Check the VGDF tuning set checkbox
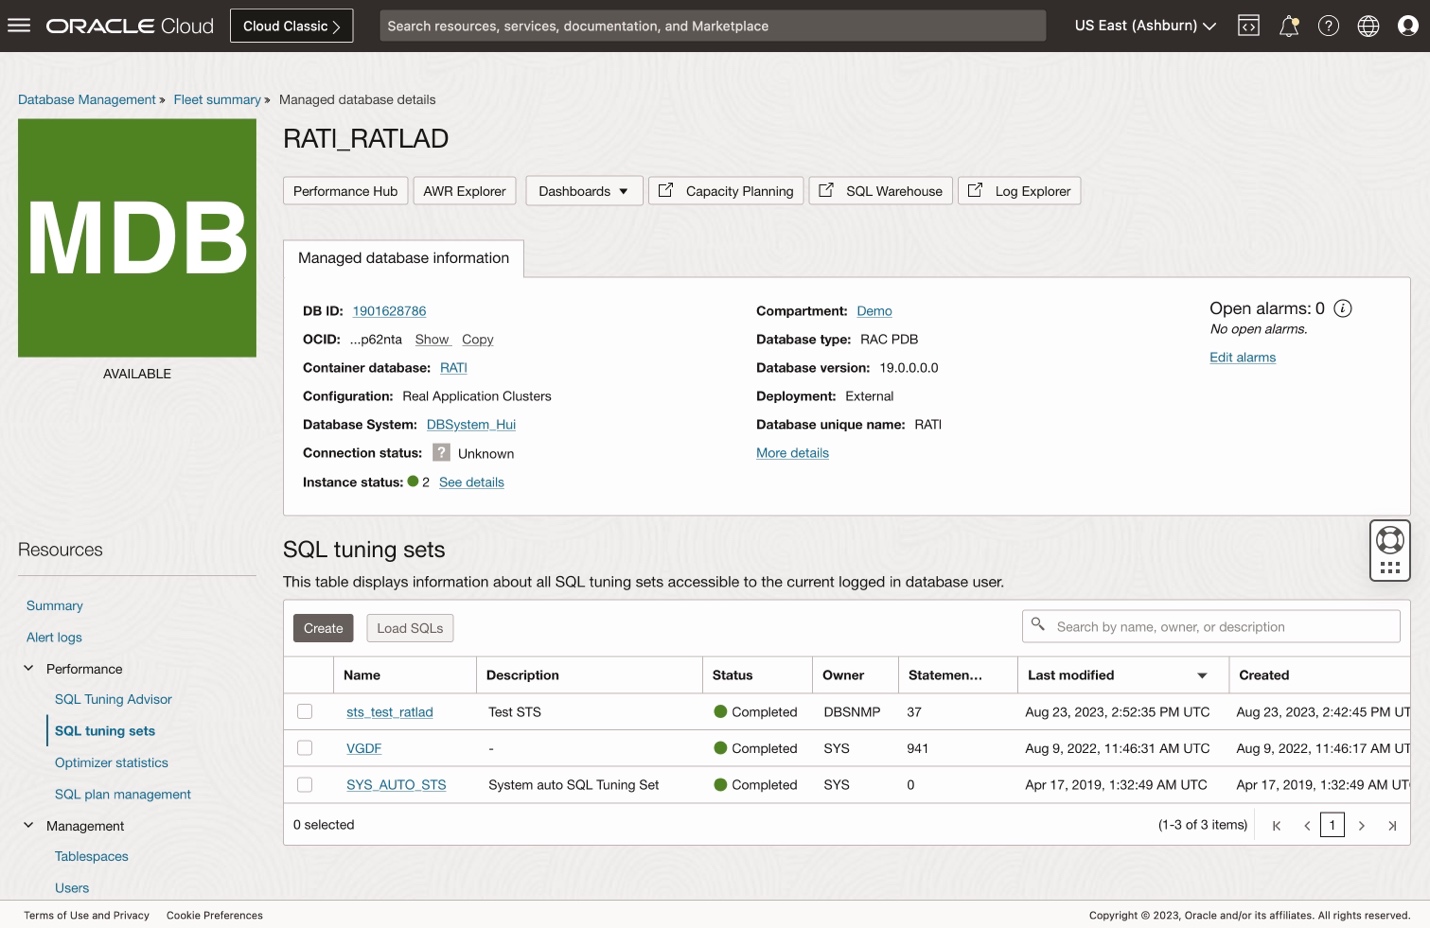This screenshot has width=1430, height=928. point(305,748)
